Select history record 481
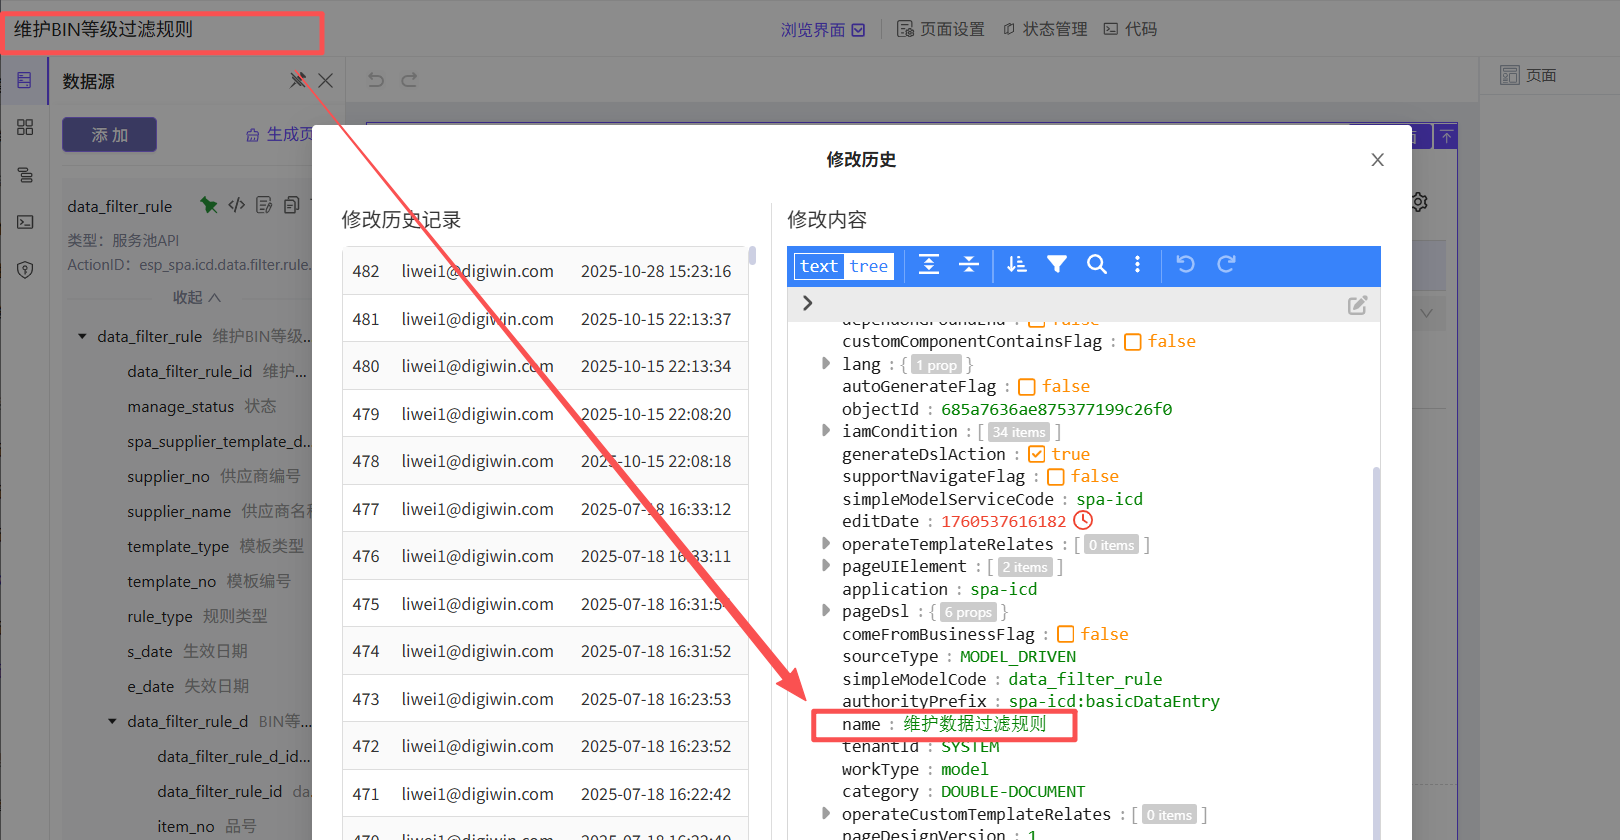Viewport: 1620px width, 840px height. pyautogui.click(x=544, y=319)
